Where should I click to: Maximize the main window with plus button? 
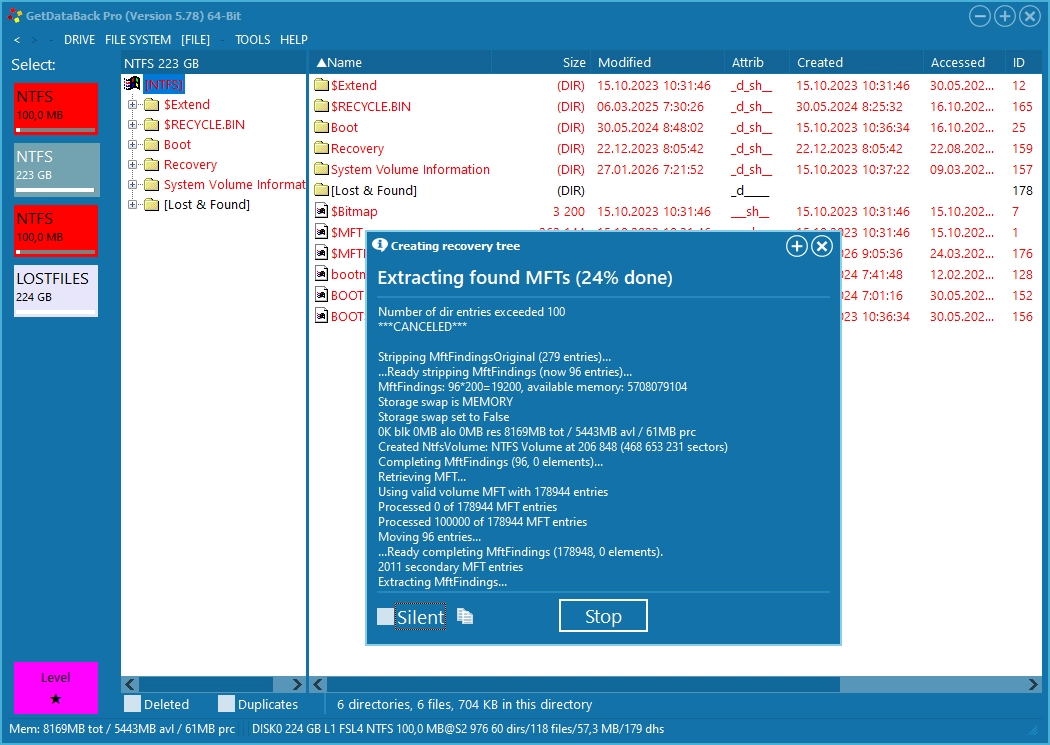click(1004, 16)
